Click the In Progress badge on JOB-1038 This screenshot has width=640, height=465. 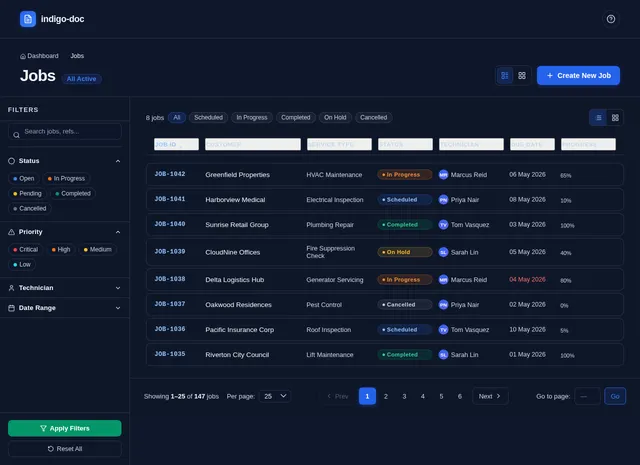pyautogui.click(x=404, y=280)
